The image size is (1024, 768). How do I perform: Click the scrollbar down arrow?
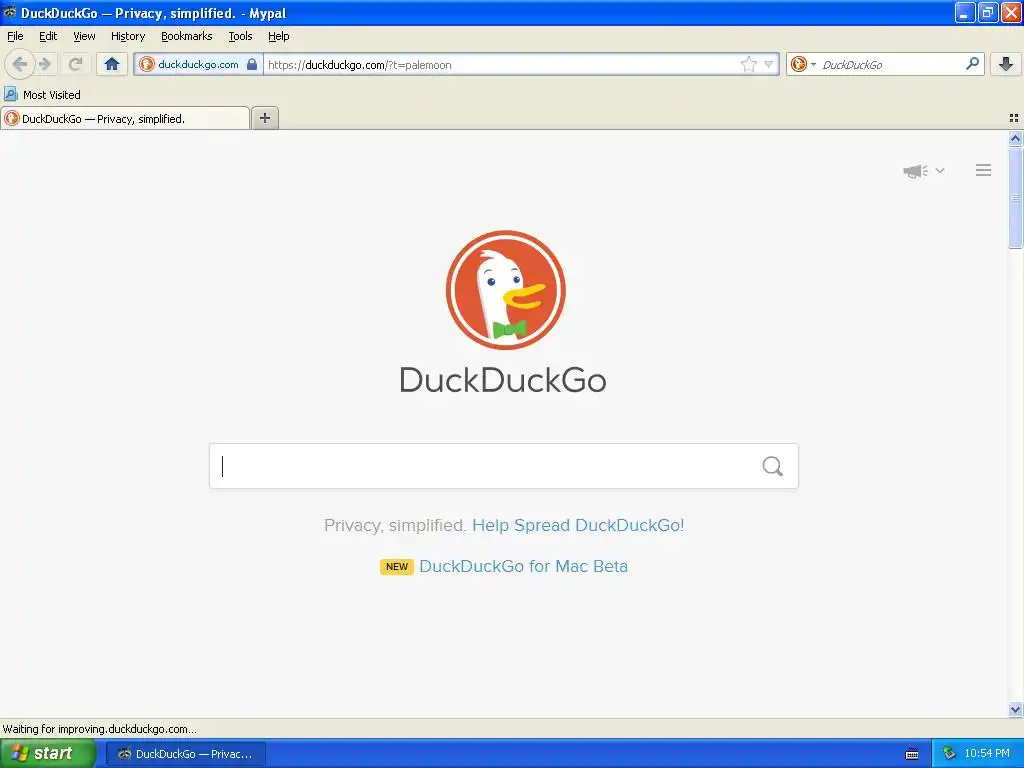point(1015,709)
